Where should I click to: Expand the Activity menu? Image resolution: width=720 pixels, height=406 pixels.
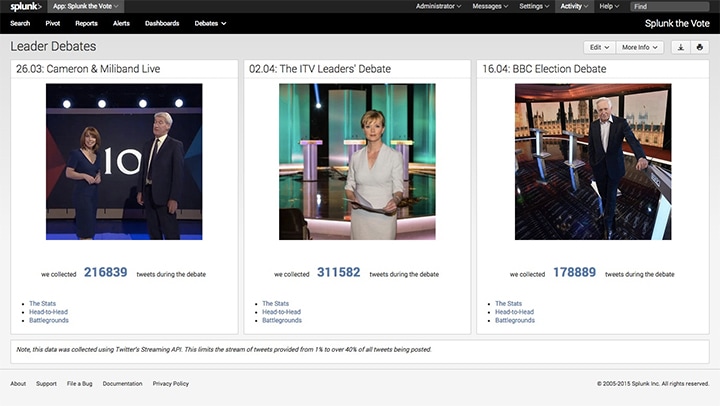pos(574,6)
